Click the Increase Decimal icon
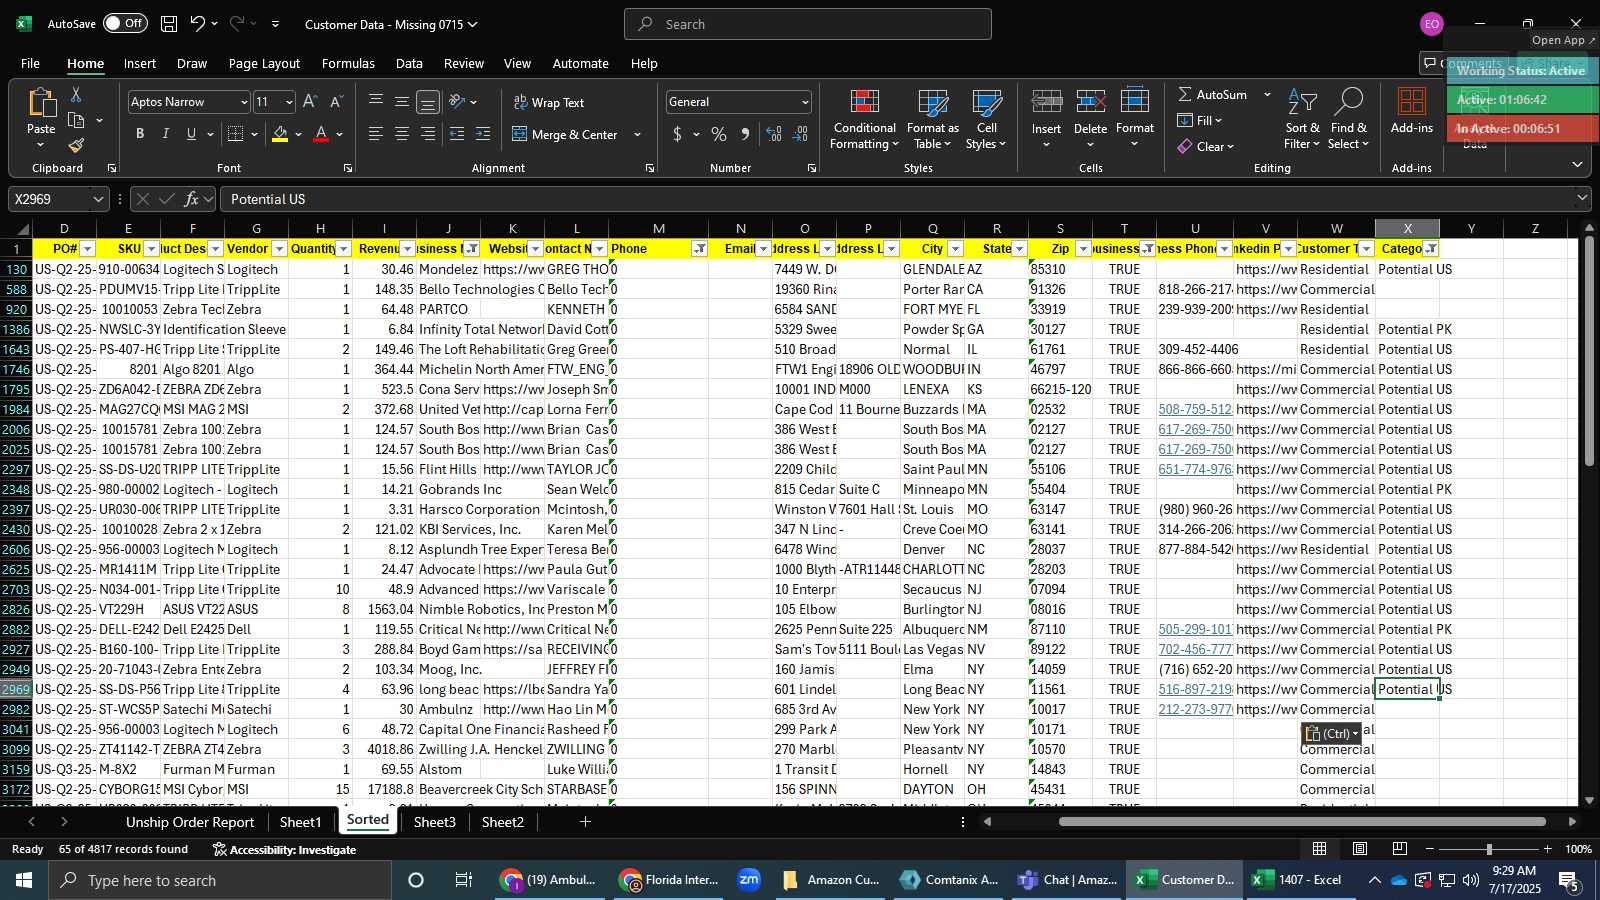The image size is (1600, 900). click(774, 134)
